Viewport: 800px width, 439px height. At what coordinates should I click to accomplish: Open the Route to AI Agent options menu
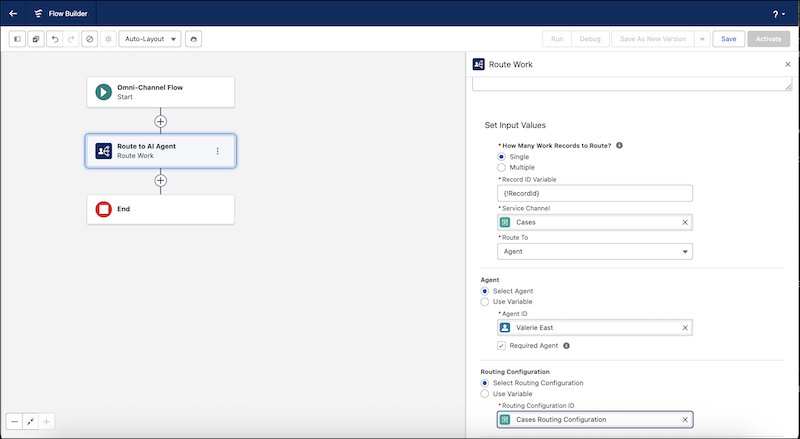(x=218, y=151)
